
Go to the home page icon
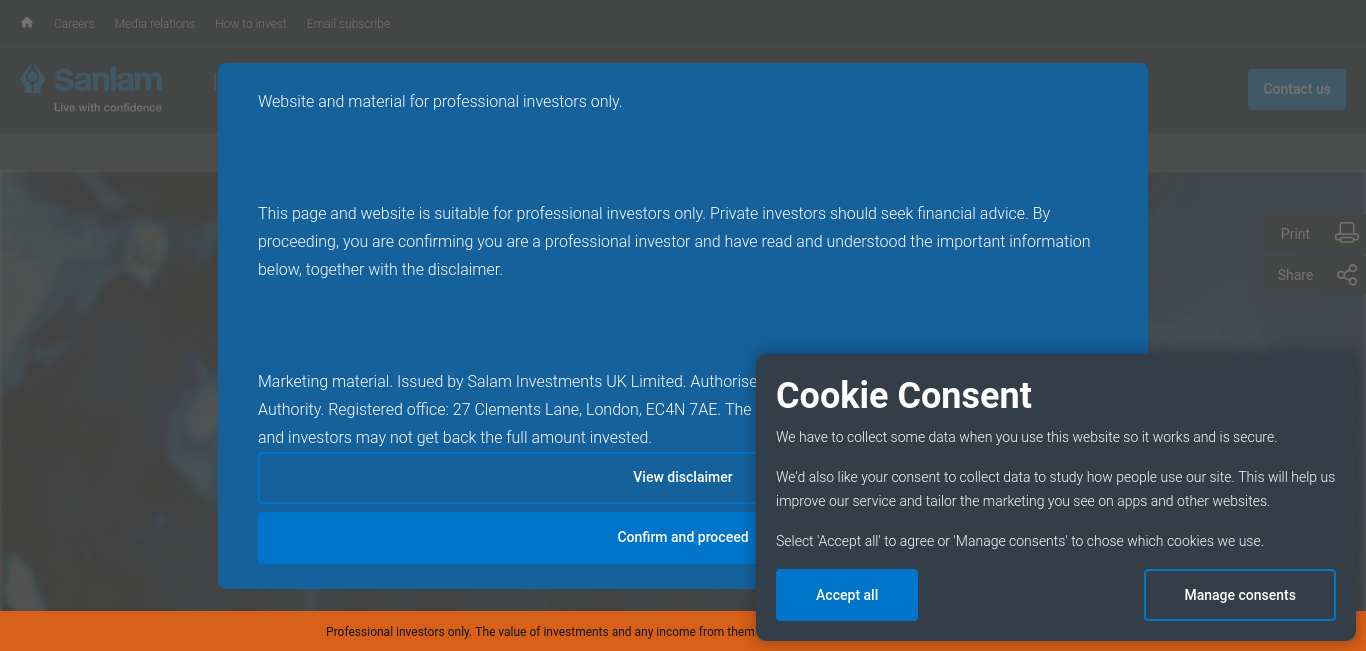tap(27, 23)
